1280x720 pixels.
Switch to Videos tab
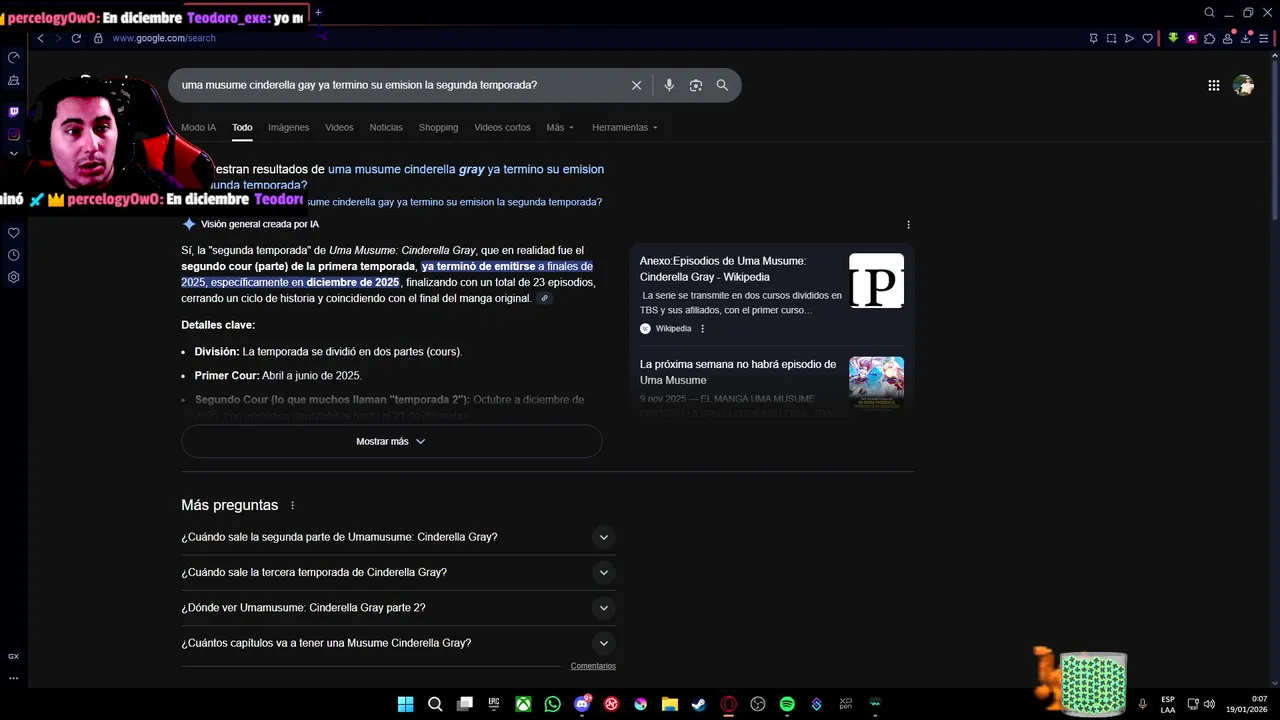tap(339, 127)
